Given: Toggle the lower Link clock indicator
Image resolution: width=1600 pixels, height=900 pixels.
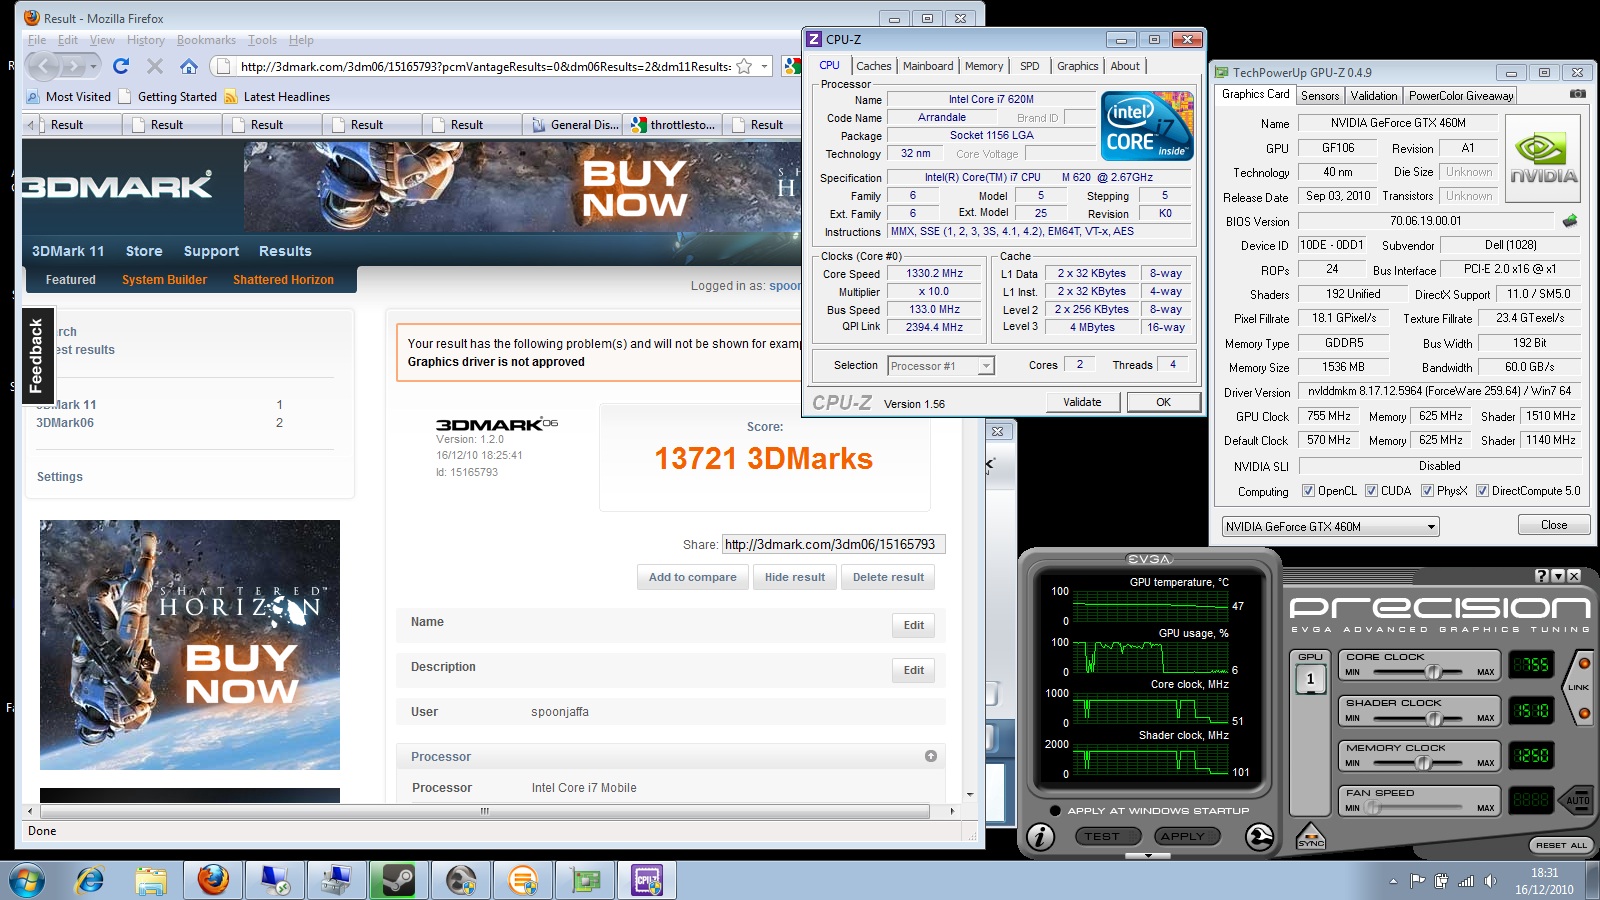Looking at the screenshot, I should pos(1584,713).
